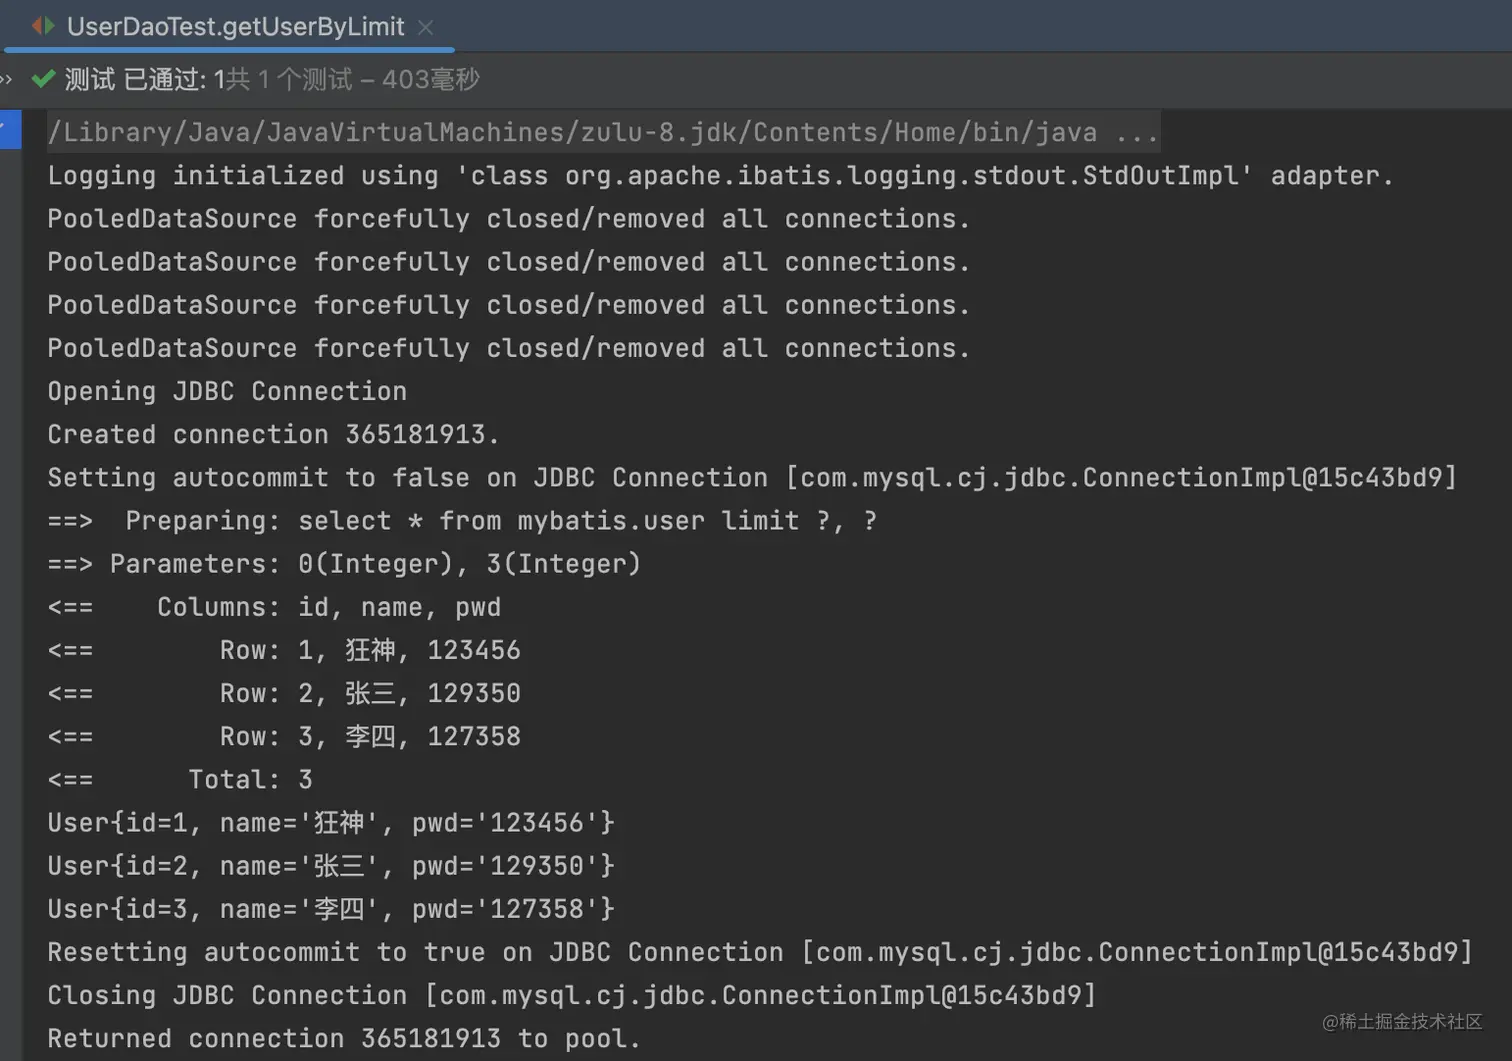Click the '测试 已通过: 1' status text

pyautogui.click(x=145, y=79)
